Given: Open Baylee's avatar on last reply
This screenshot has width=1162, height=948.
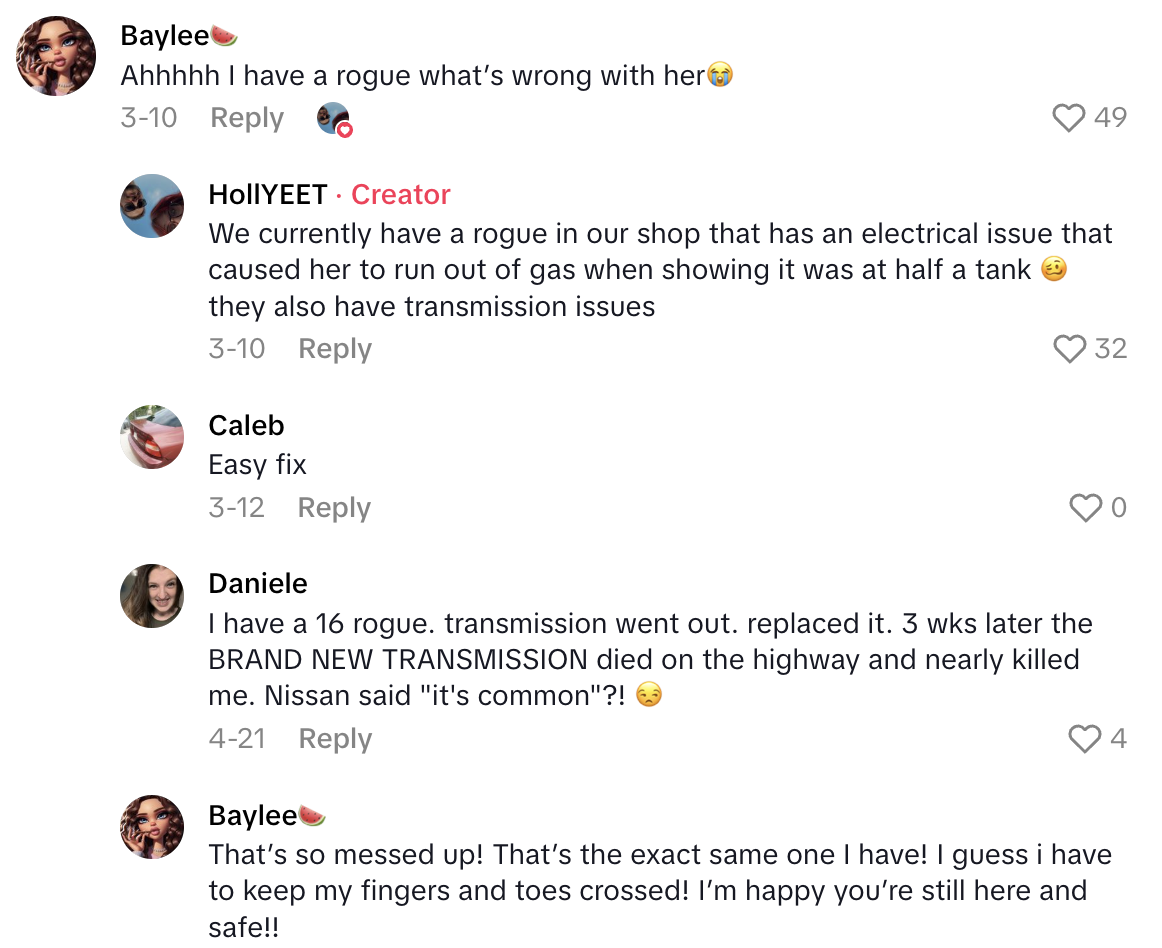Looking at the screenshot, I should (152, 827).
